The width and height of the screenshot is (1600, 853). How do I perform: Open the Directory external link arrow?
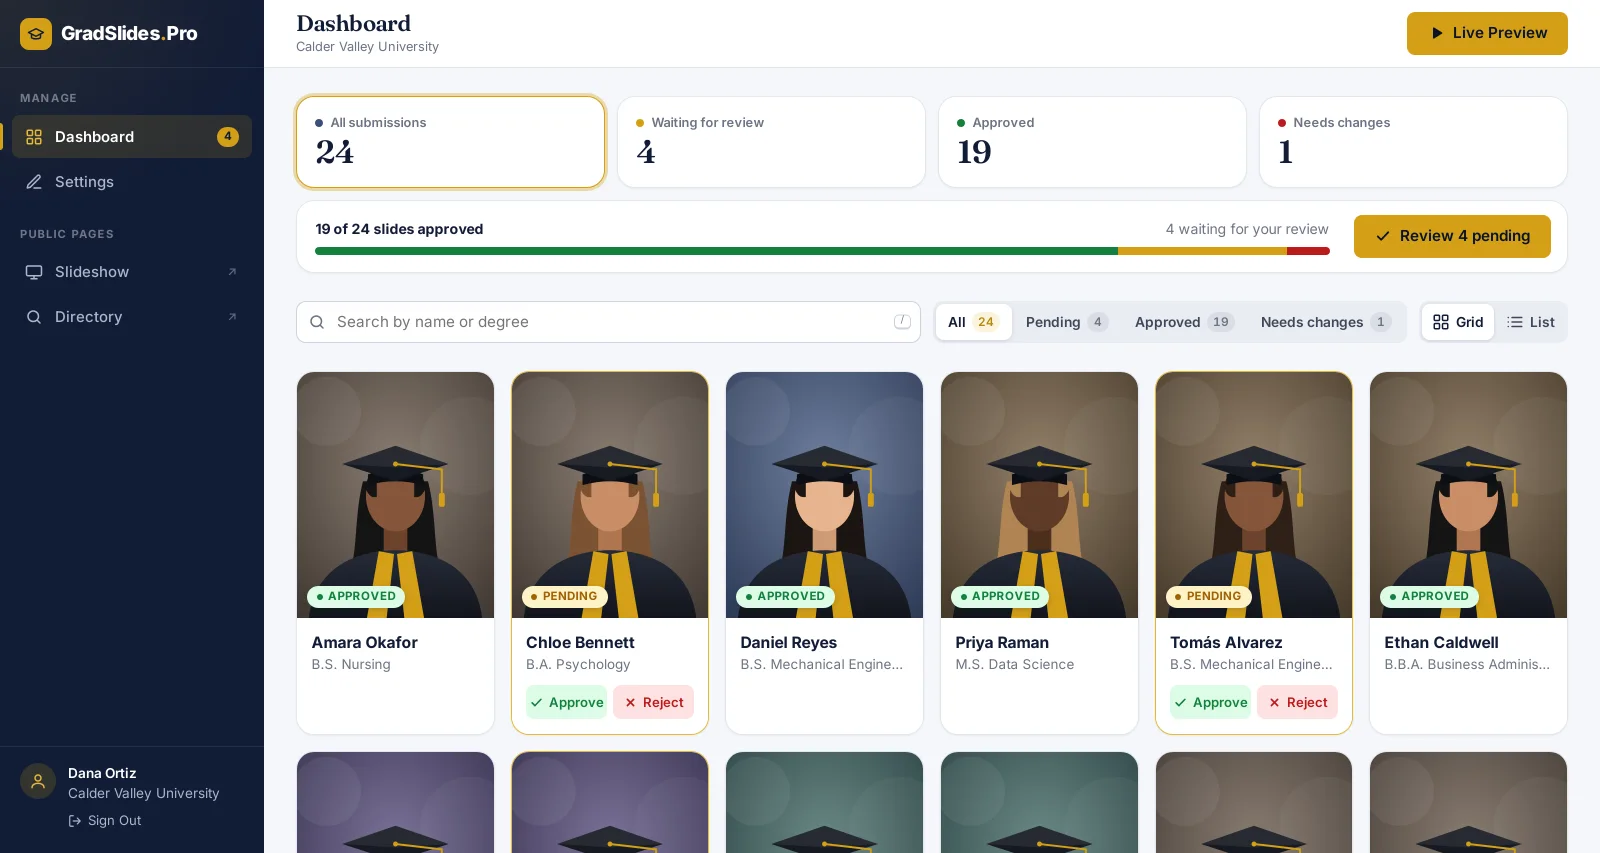232,317
